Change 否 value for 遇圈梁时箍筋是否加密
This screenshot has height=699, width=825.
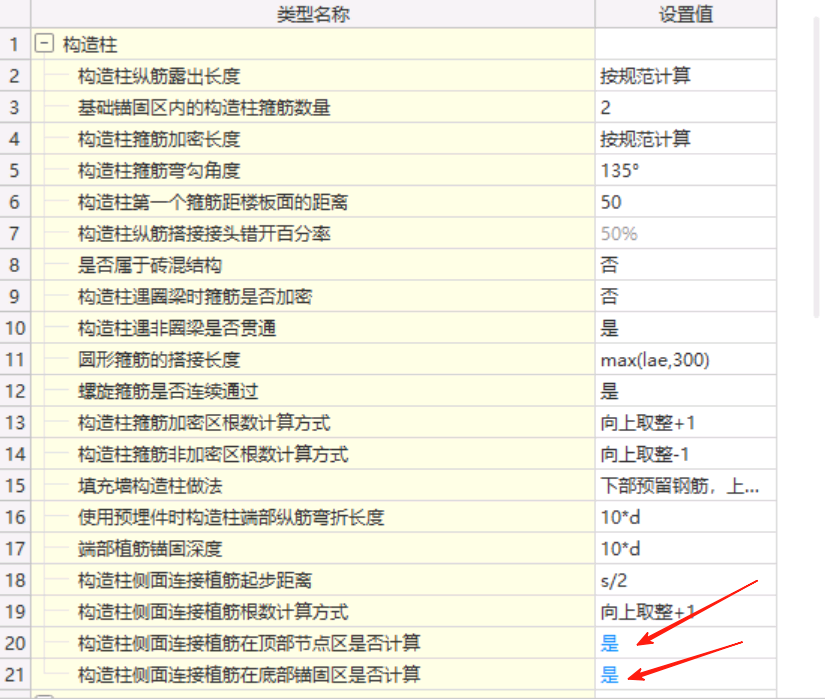686,297
